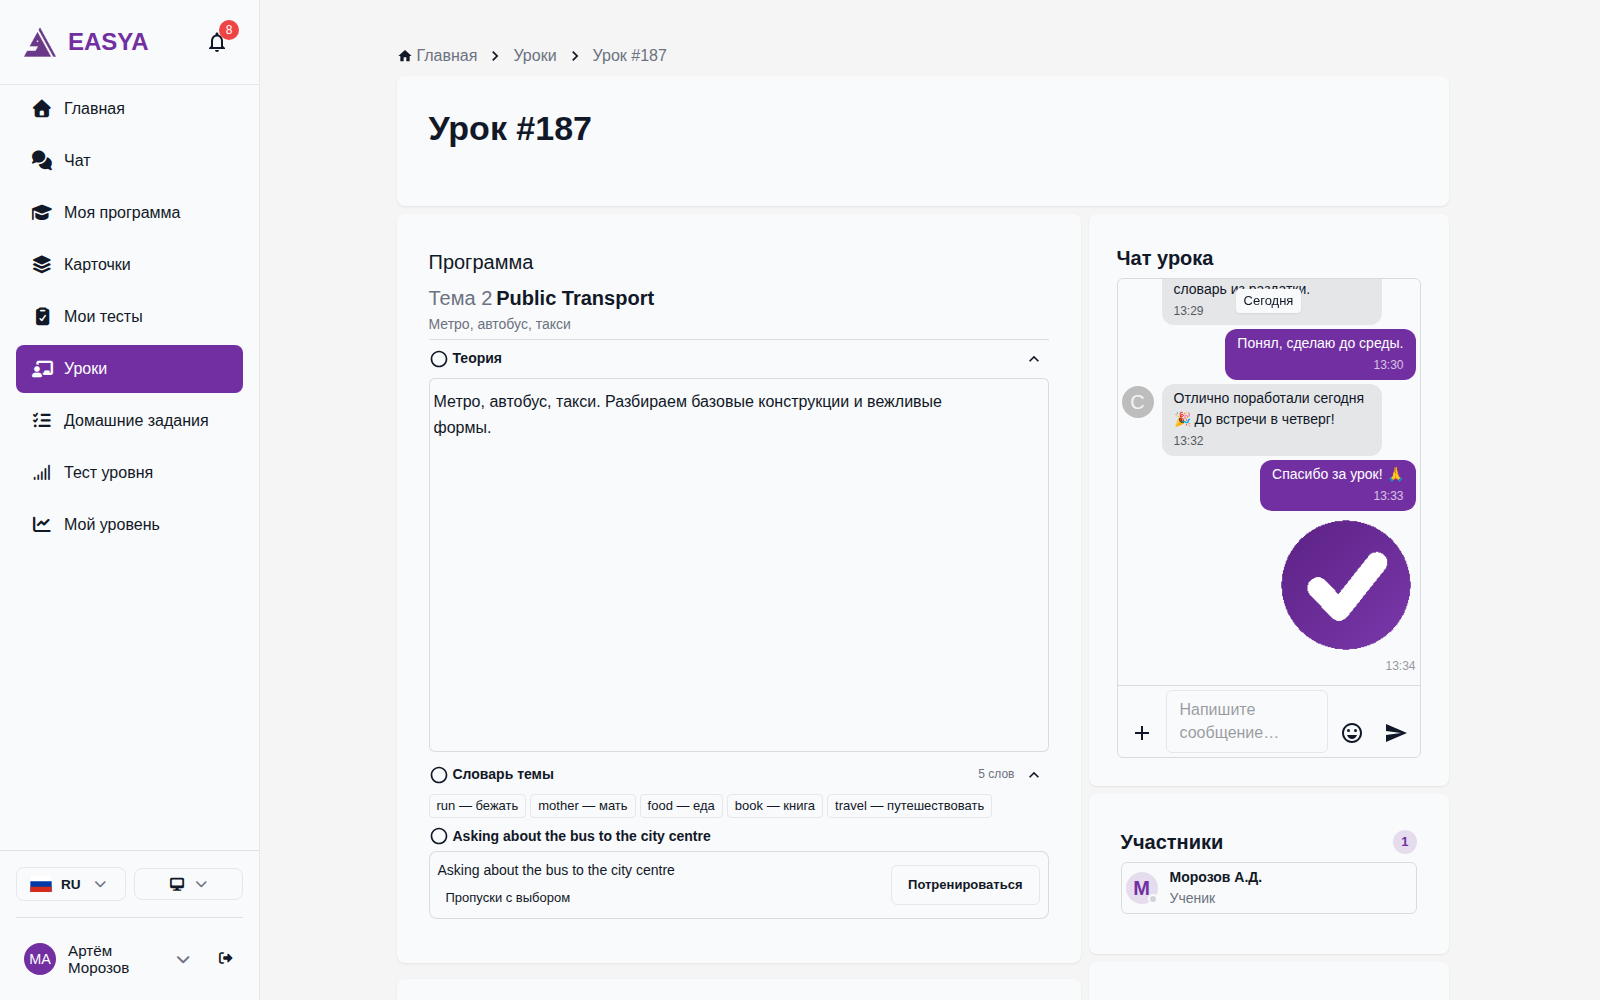Go to Мои тесты section
1600x1000 pixels.
pos(129,317)
